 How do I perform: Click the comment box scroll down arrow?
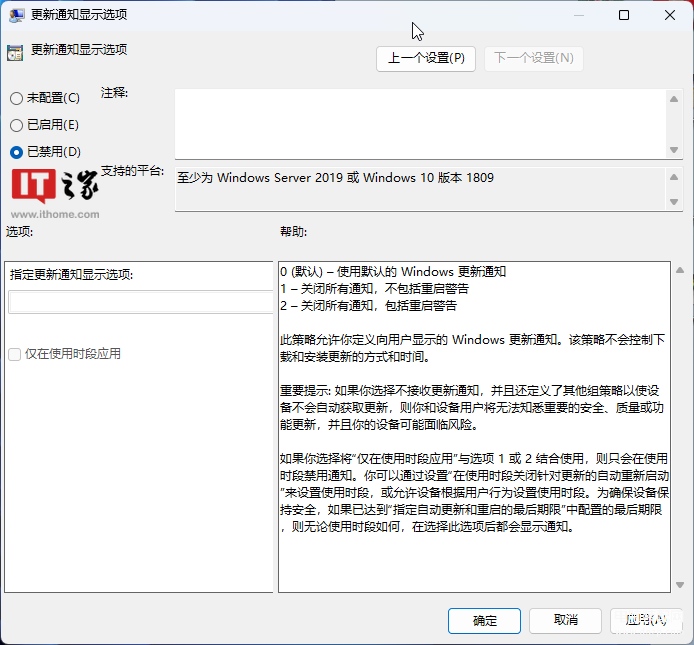pos(674,150)
